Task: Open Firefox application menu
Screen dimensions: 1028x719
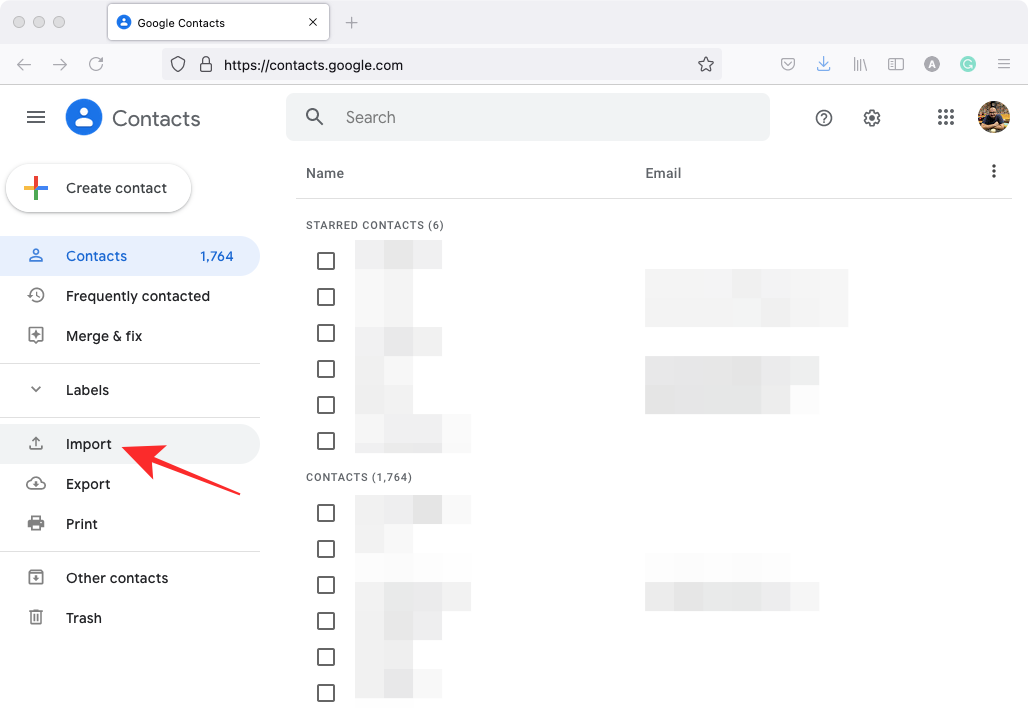Action: [1004, 65]
